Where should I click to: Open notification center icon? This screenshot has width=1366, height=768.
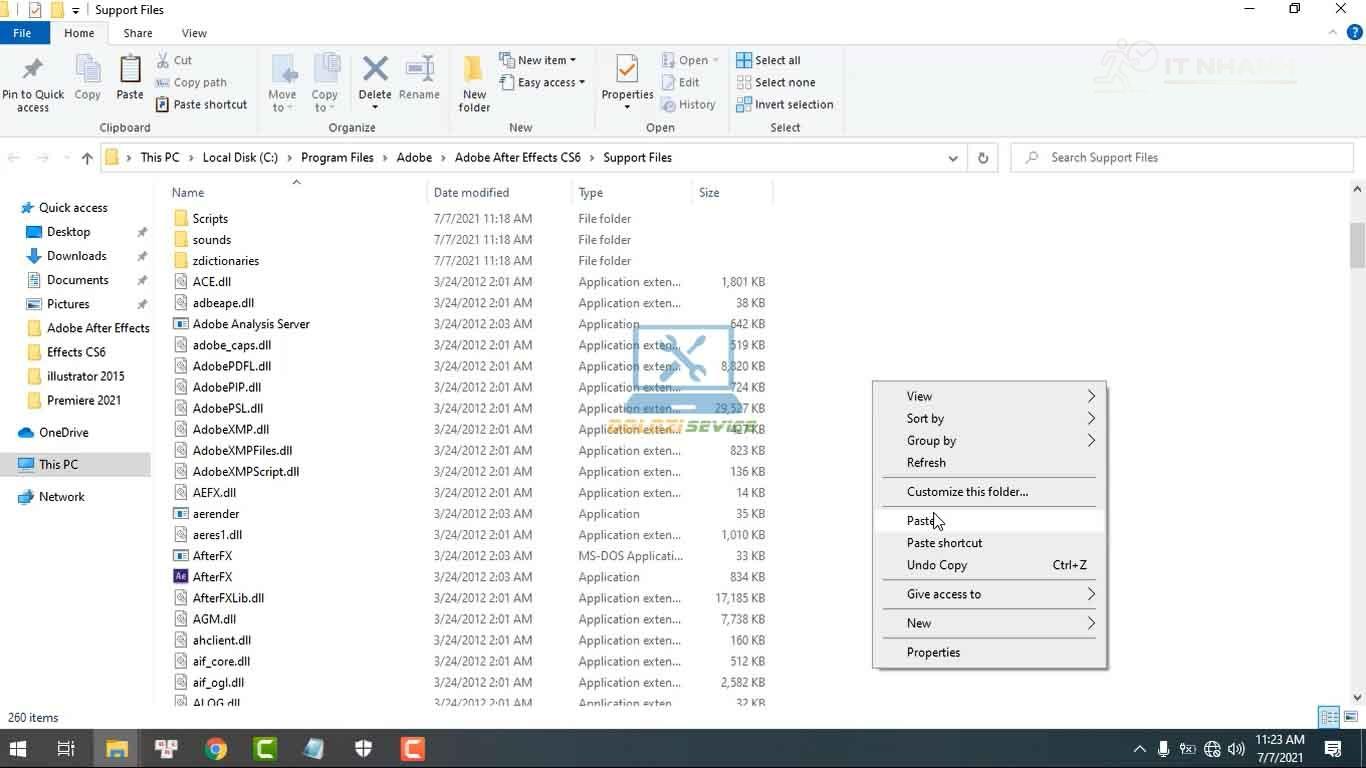[1333, 748]
